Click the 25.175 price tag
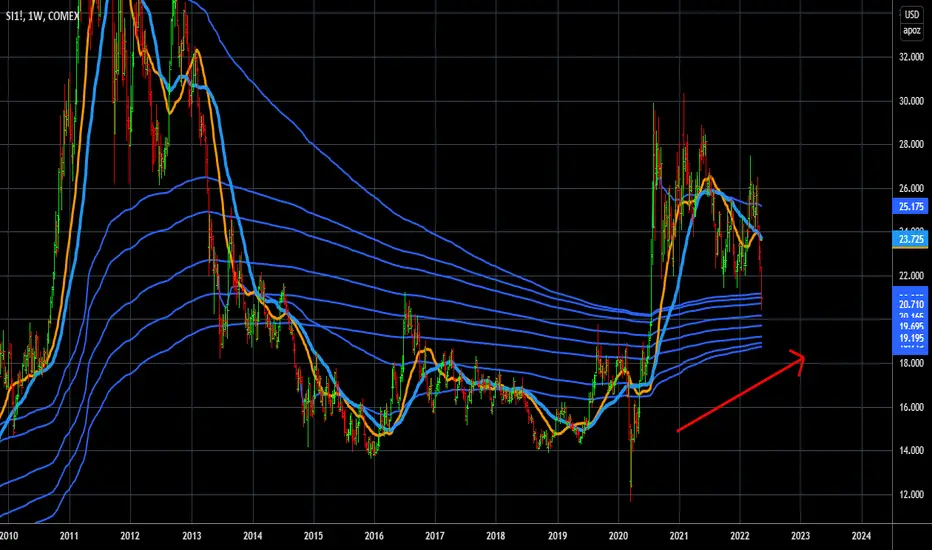The image size is (932, 550). (911, 207)
